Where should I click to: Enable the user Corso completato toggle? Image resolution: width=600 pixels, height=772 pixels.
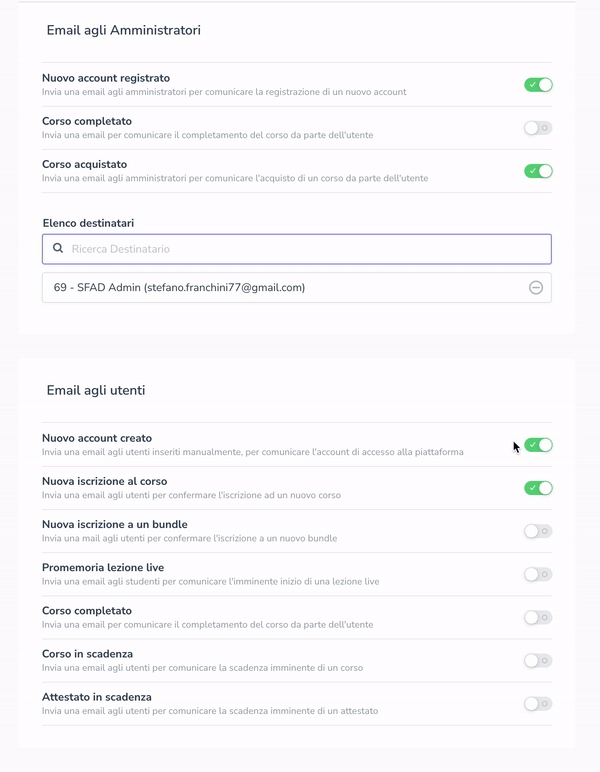tap(538, 617)
